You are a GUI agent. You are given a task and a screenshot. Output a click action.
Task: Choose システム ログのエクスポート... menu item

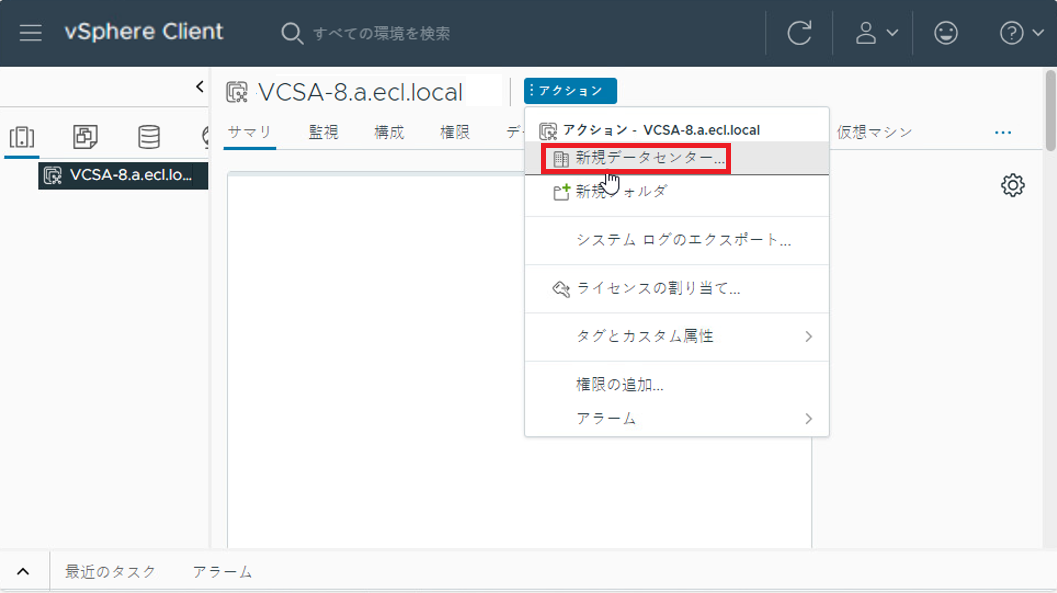[x=677, y=240]
